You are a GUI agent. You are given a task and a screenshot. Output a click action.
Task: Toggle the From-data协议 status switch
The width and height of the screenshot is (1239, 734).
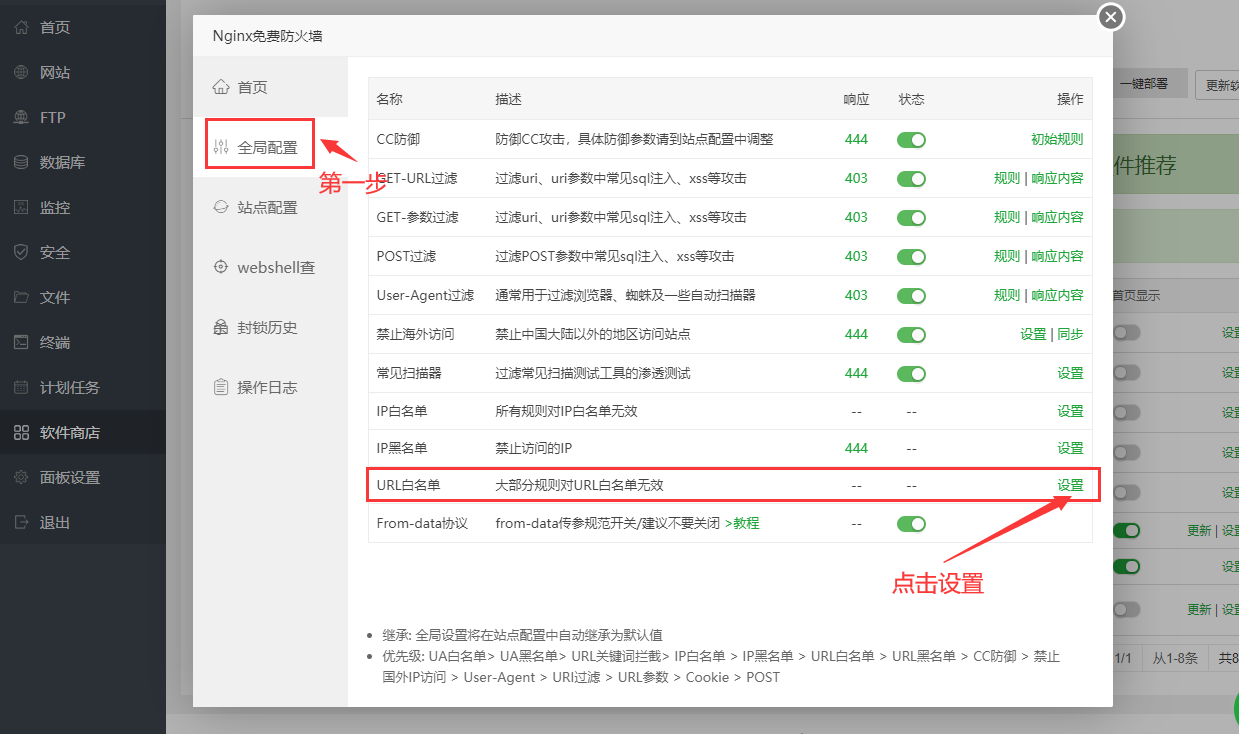pos(911,523)
